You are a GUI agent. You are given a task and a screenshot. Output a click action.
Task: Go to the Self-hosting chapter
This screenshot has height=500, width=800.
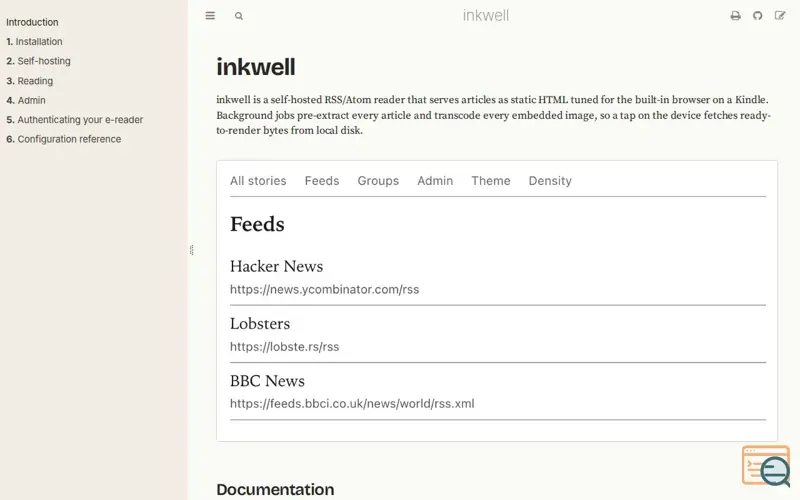point(38,61)
